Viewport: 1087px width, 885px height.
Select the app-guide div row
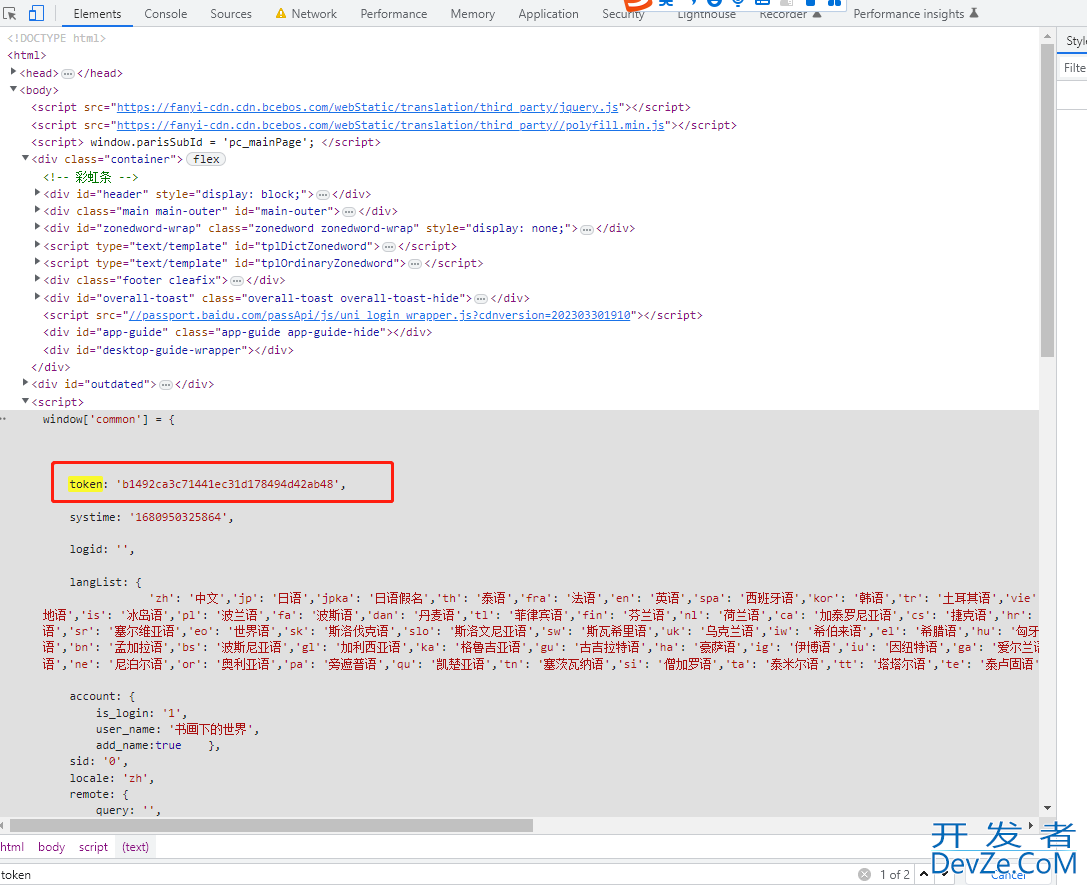point(238,333)
